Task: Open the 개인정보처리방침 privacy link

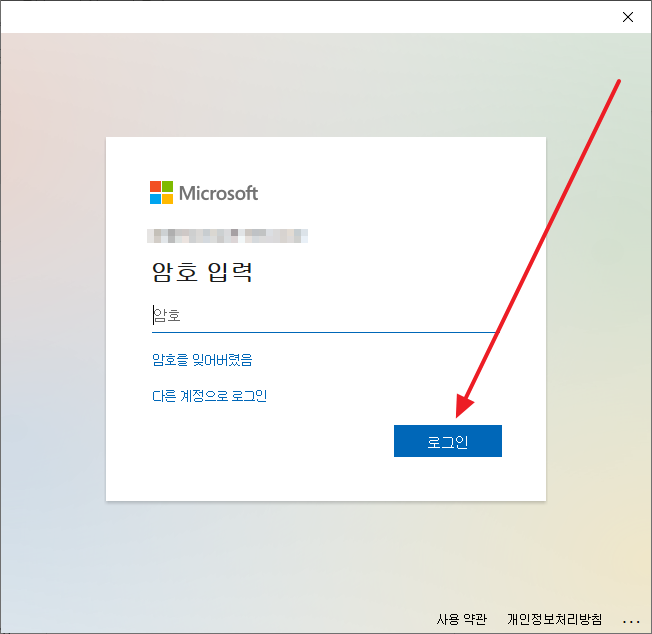Action: [x=554, y=619]
